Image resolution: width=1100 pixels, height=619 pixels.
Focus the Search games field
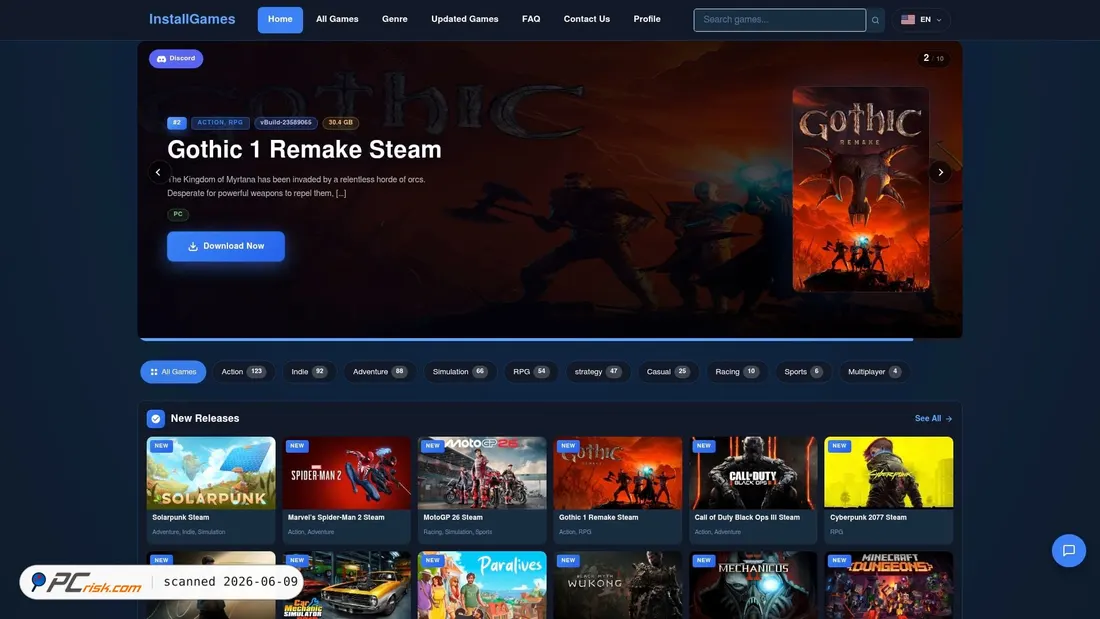(x=779, y=20)
